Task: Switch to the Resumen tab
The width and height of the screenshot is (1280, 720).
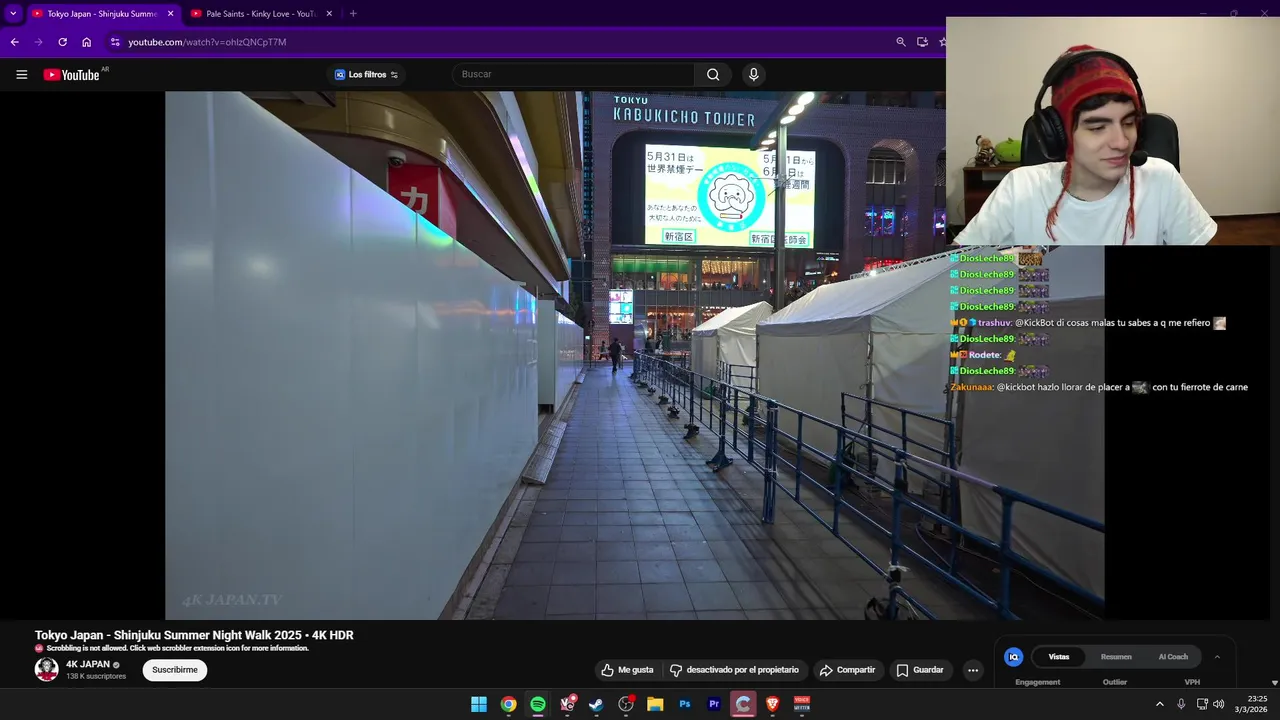Action: 1116,657
